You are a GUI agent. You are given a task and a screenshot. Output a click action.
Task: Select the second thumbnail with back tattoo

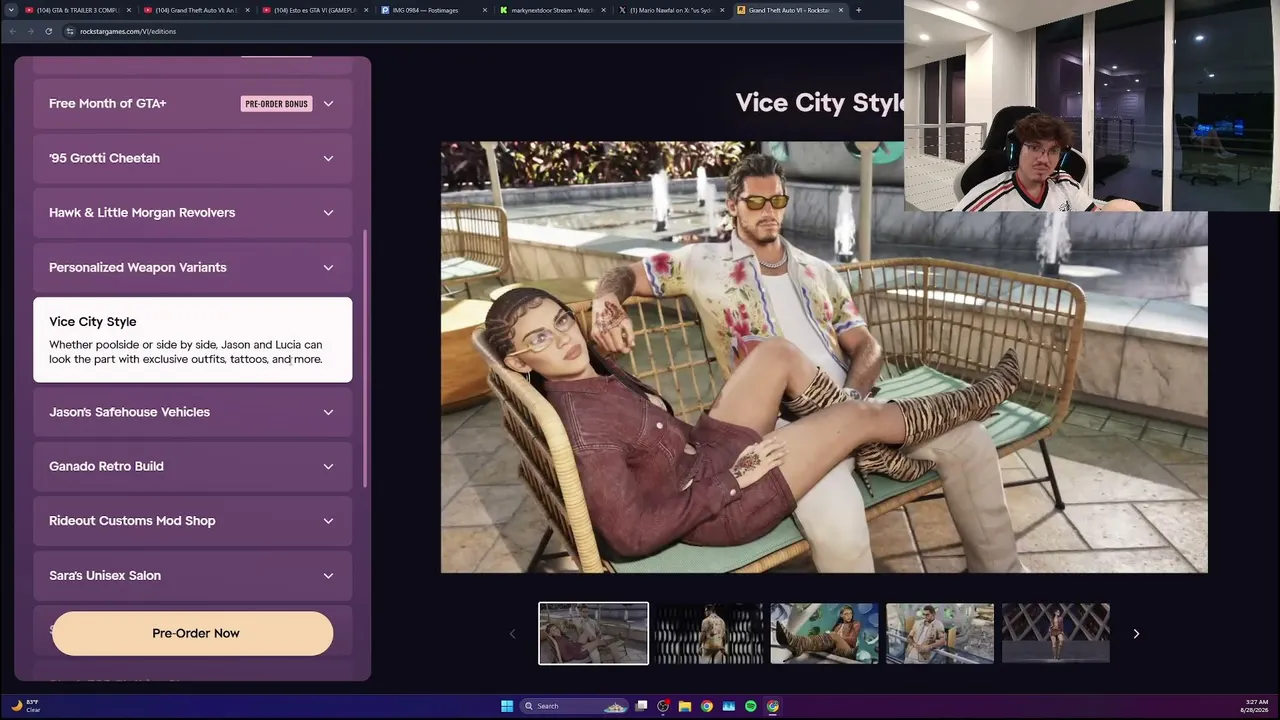pos(709,633)
